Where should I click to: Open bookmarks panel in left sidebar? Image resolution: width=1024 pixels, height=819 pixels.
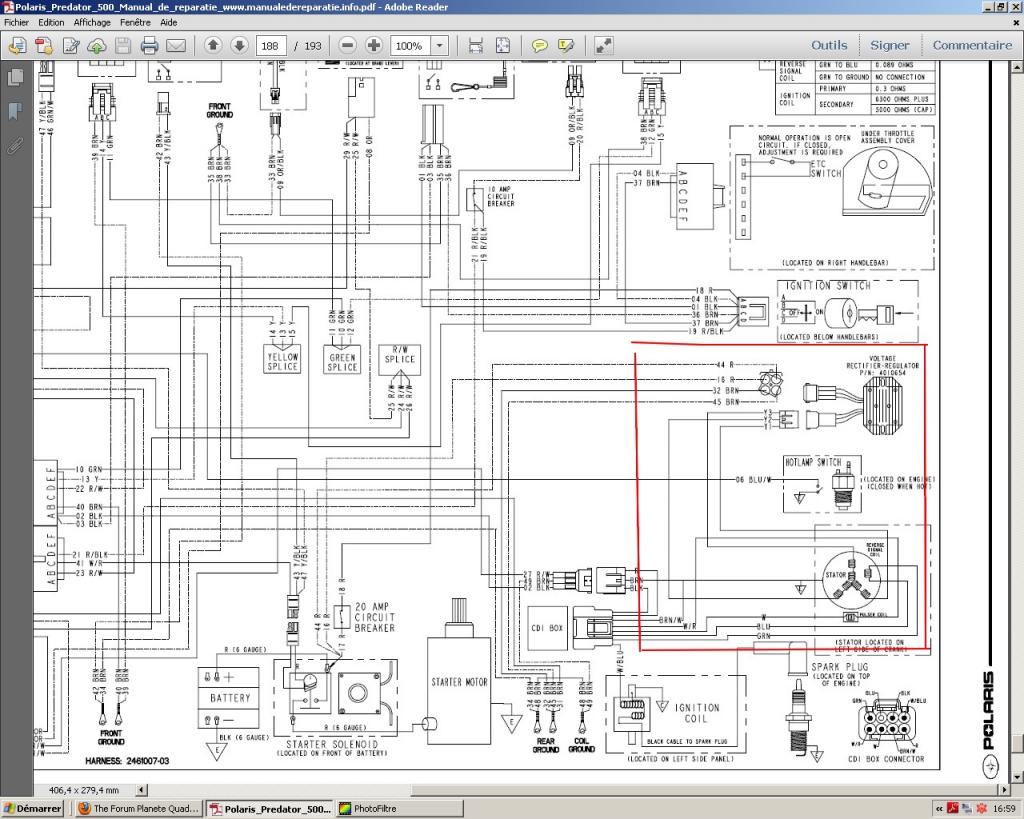point(15,112)
